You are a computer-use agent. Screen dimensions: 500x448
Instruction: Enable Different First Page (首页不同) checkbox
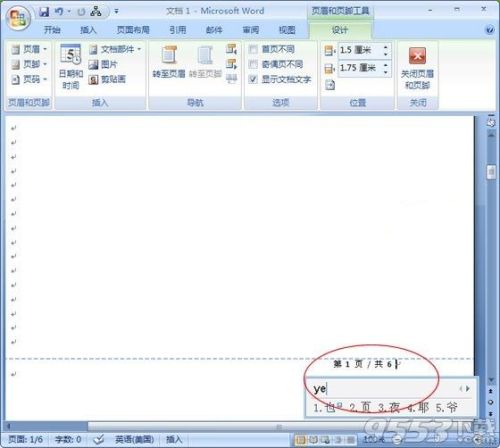tap(253, 49)
